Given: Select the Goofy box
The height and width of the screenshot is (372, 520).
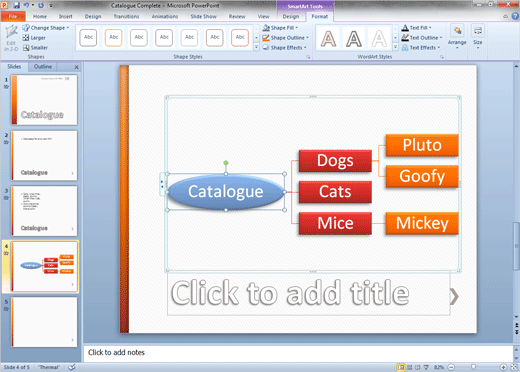Looking at the screenshot, I should 422,176.
